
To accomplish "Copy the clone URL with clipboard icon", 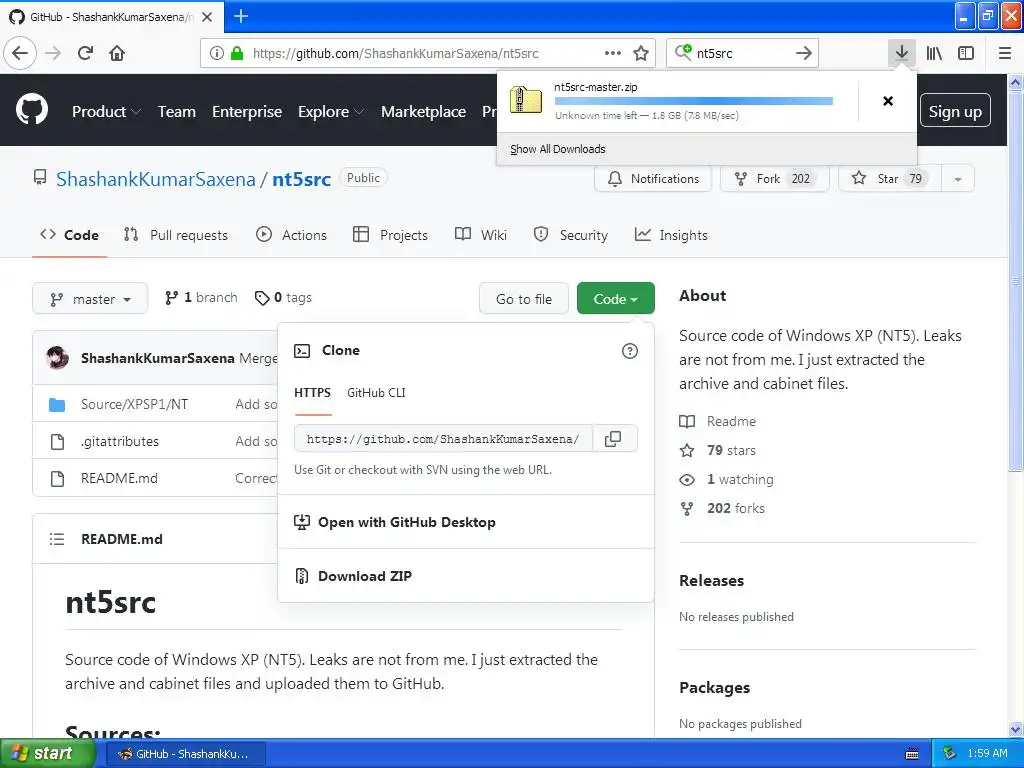I will 613,439.
